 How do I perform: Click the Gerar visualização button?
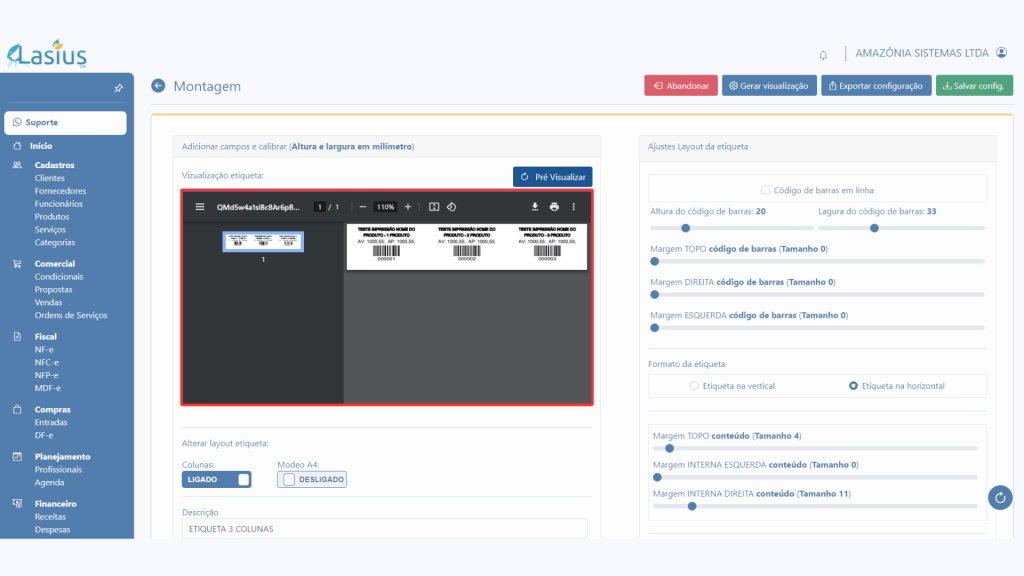pos(769,86)
